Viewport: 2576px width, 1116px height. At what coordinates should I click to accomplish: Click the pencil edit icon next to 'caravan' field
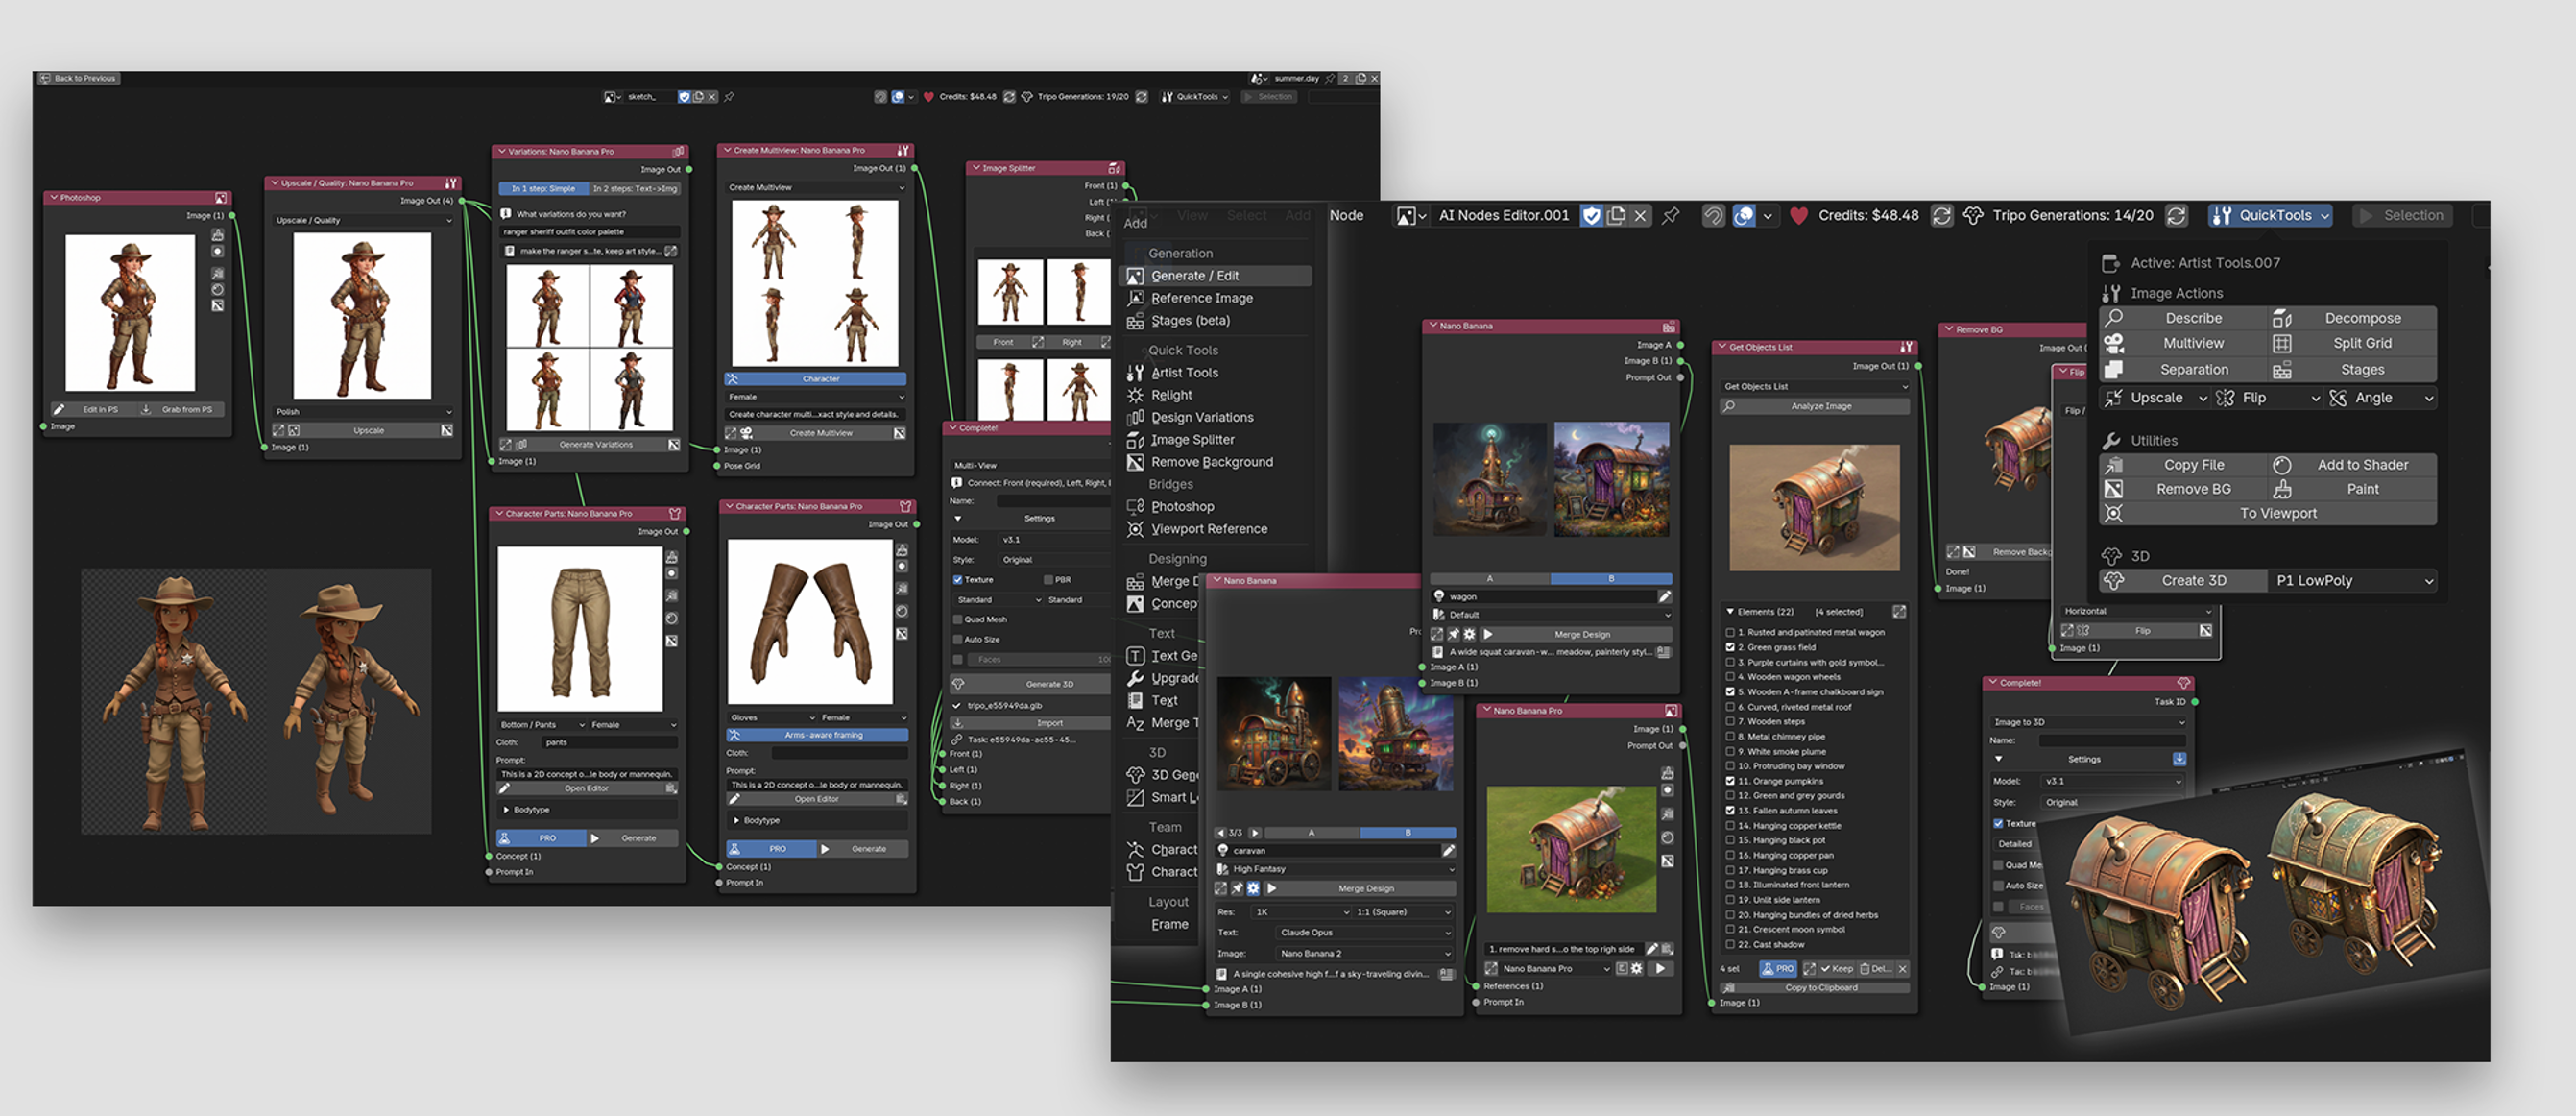1448,850
